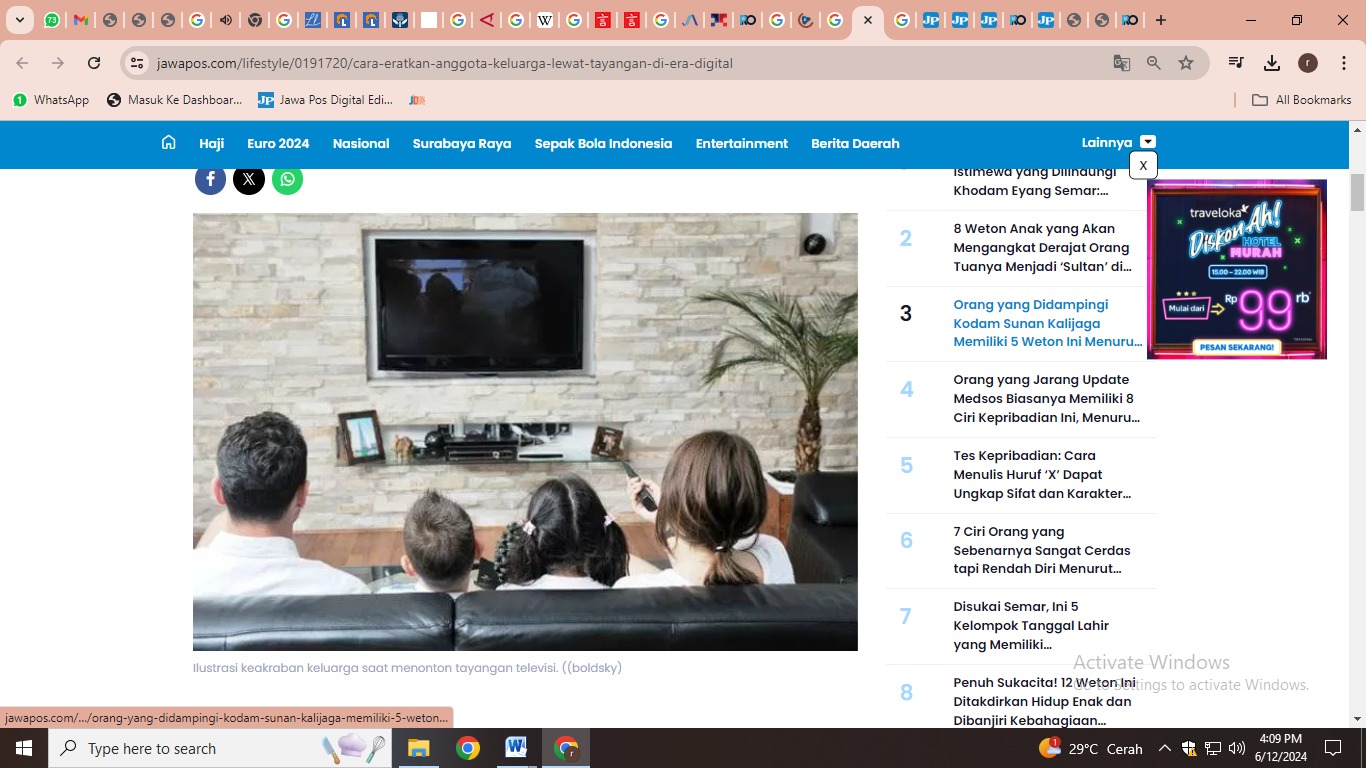
Task: Open 'Disukai Semar, Ini 5 Kelompok' article
Action: 1031,625
